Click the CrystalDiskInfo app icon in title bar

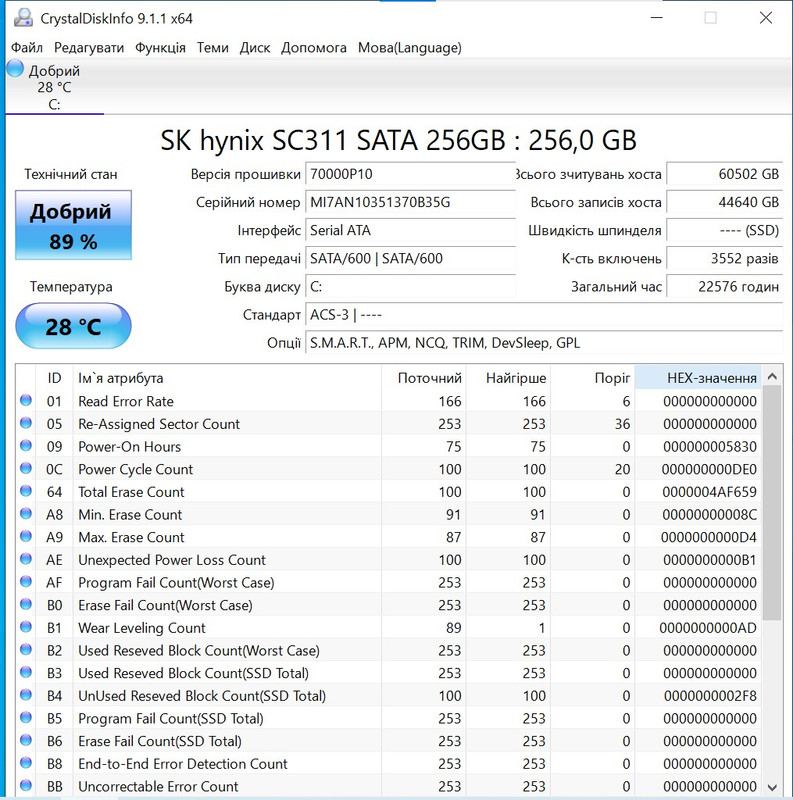point(23,18)
